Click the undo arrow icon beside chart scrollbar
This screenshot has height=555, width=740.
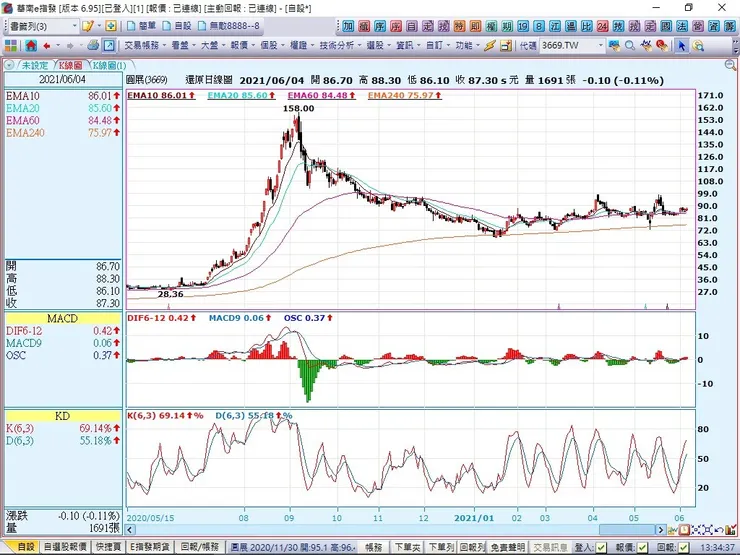tap(720, 530)
